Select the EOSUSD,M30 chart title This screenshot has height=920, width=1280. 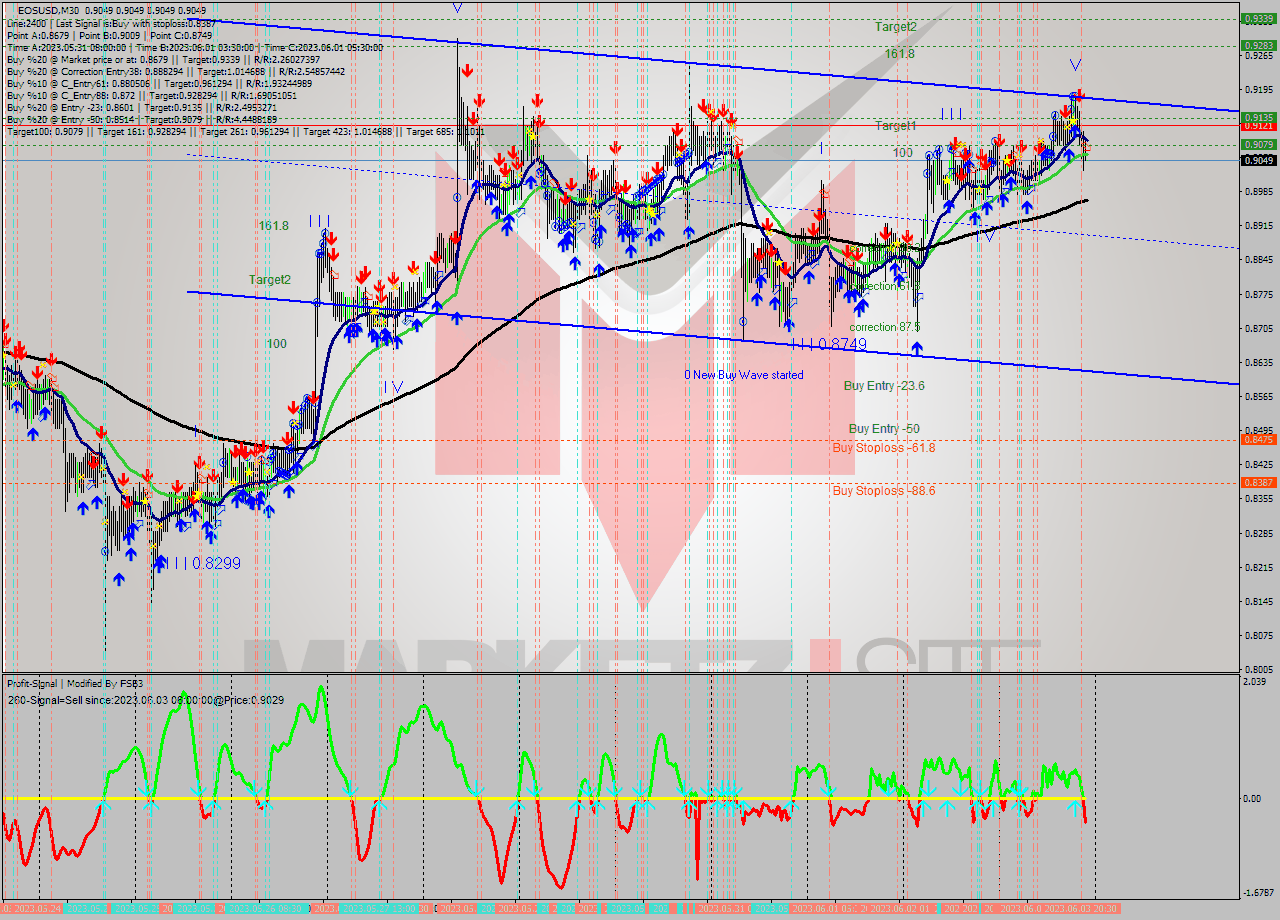pyautogui.click(x=40, y=8)
